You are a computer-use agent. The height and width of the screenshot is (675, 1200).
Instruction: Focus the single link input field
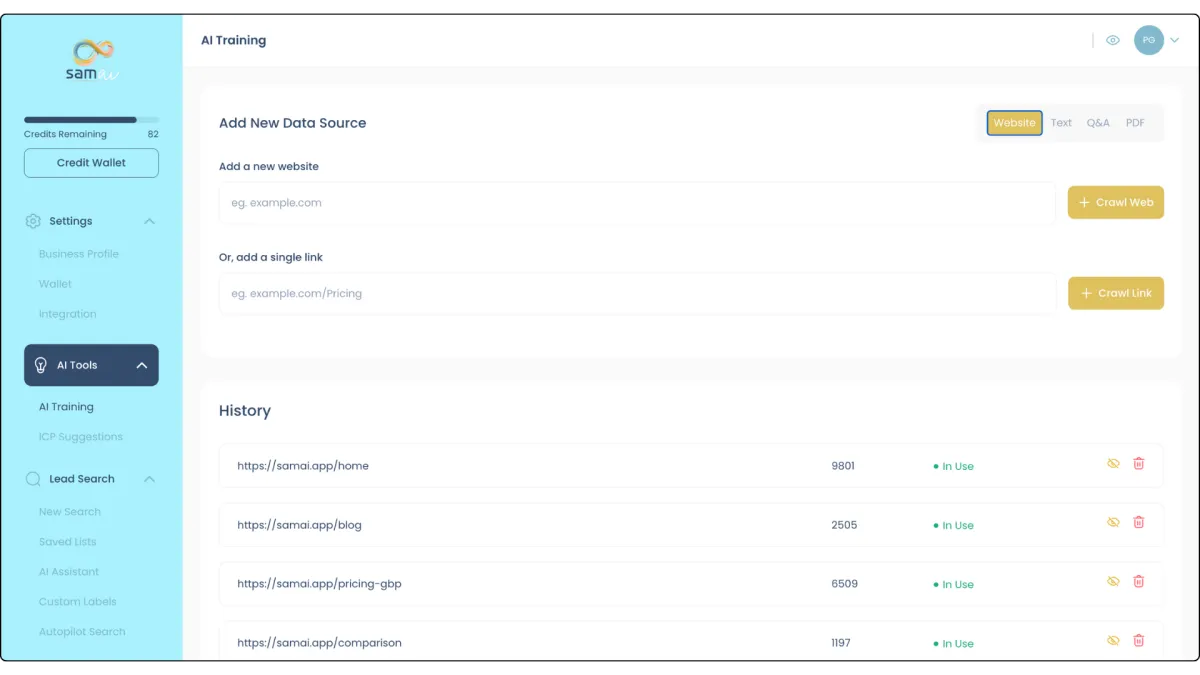click(x=637, y=294)
